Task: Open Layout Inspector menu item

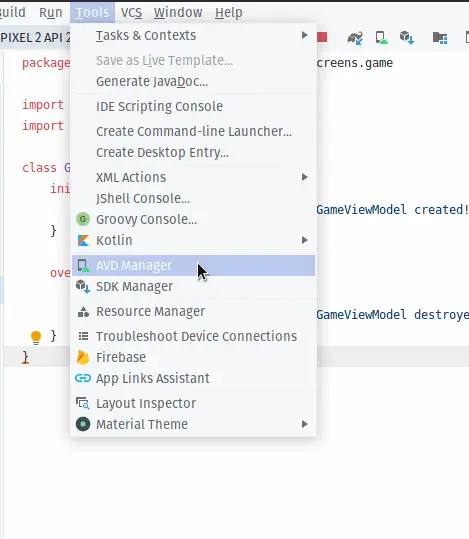Action: tap(193, 403)
